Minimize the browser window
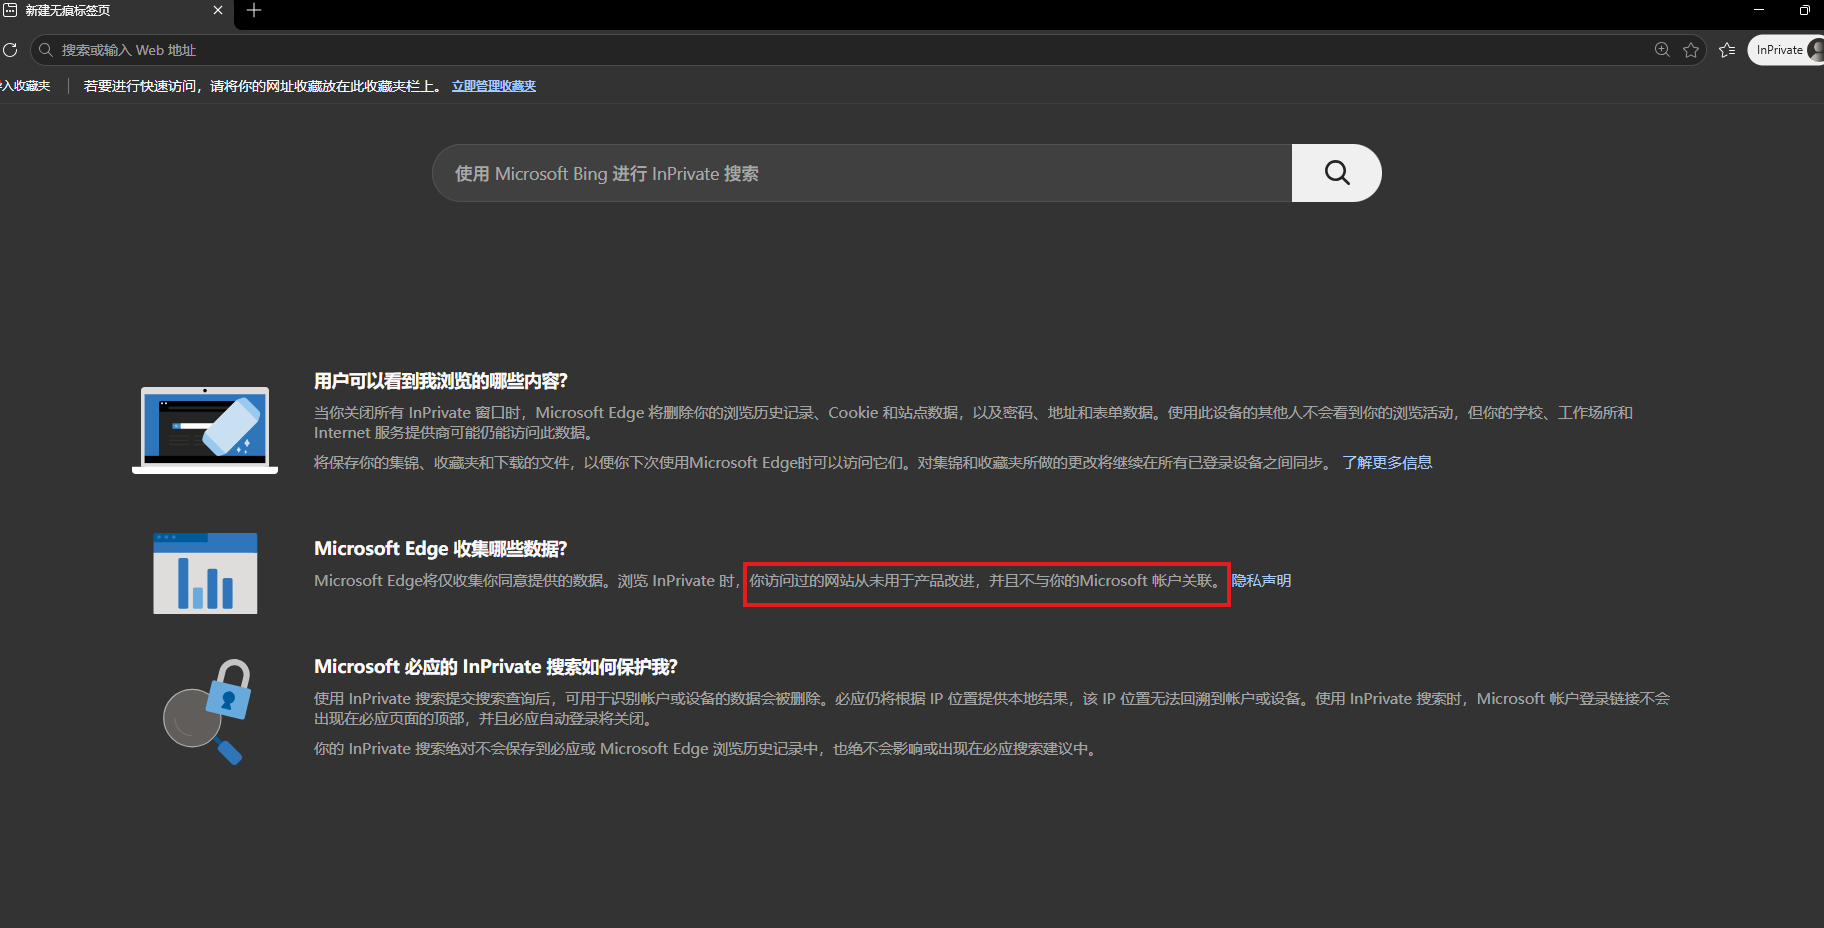This screenshot has height=928, width=1824. 1759,10
